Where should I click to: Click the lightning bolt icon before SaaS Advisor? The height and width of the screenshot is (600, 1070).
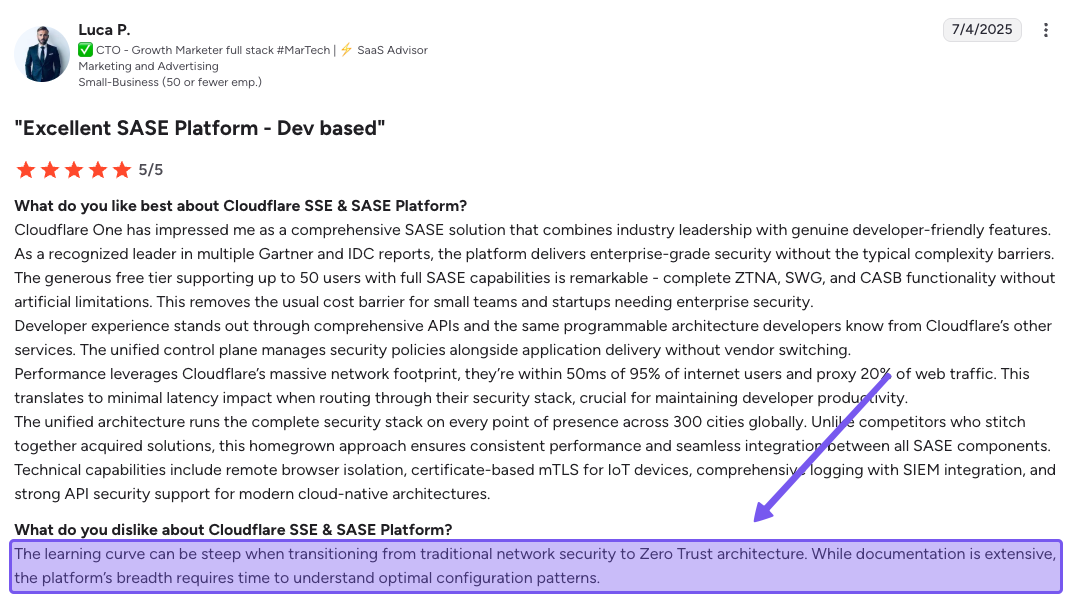click(346, 50)
